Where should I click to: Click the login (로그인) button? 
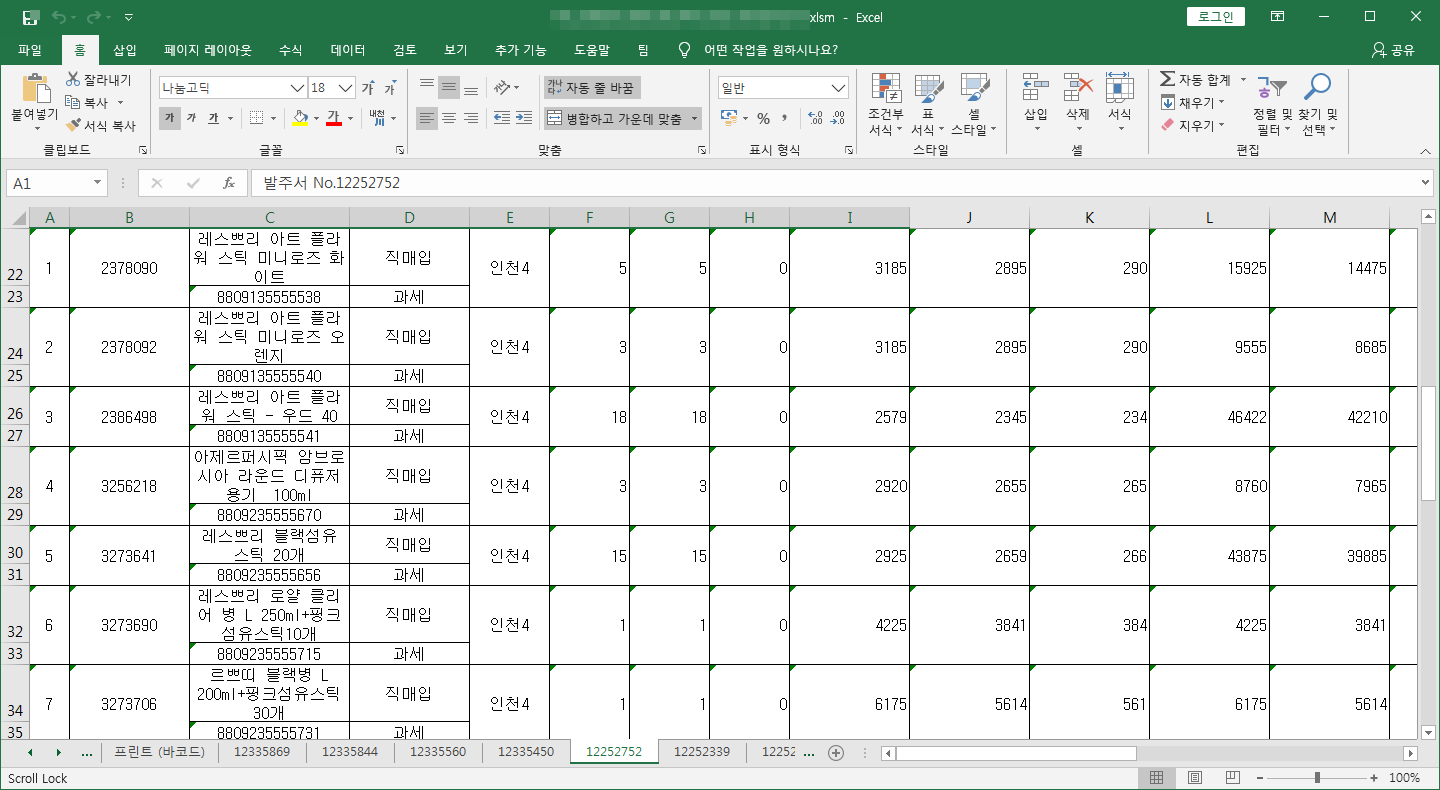[x=1215, y=17]
